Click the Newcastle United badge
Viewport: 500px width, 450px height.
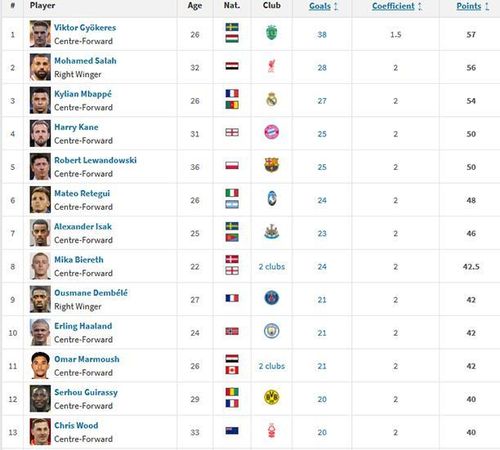[272, 232]
